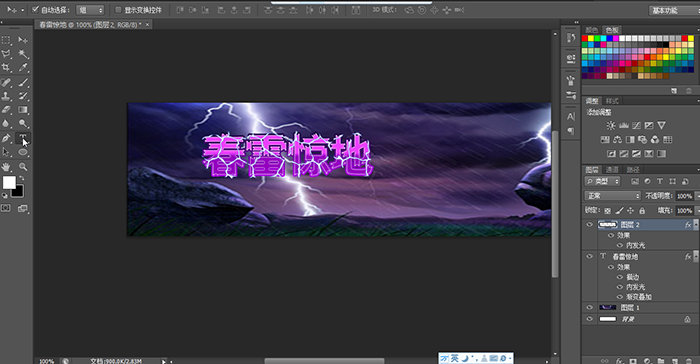
Task: Select the Crop tool
Action: [x=6, y=68]
